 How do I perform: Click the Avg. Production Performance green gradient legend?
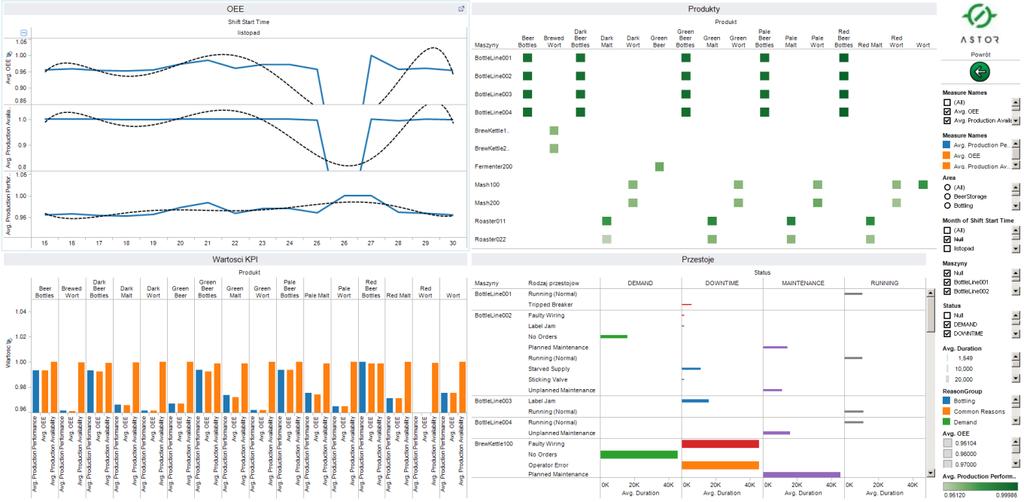(980, 487)
